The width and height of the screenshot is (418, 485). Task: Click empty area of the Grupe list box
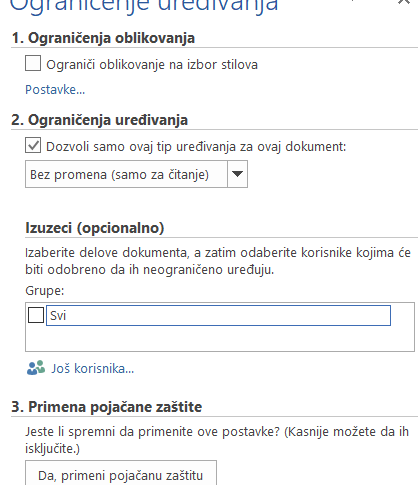[x=220, y=339]
